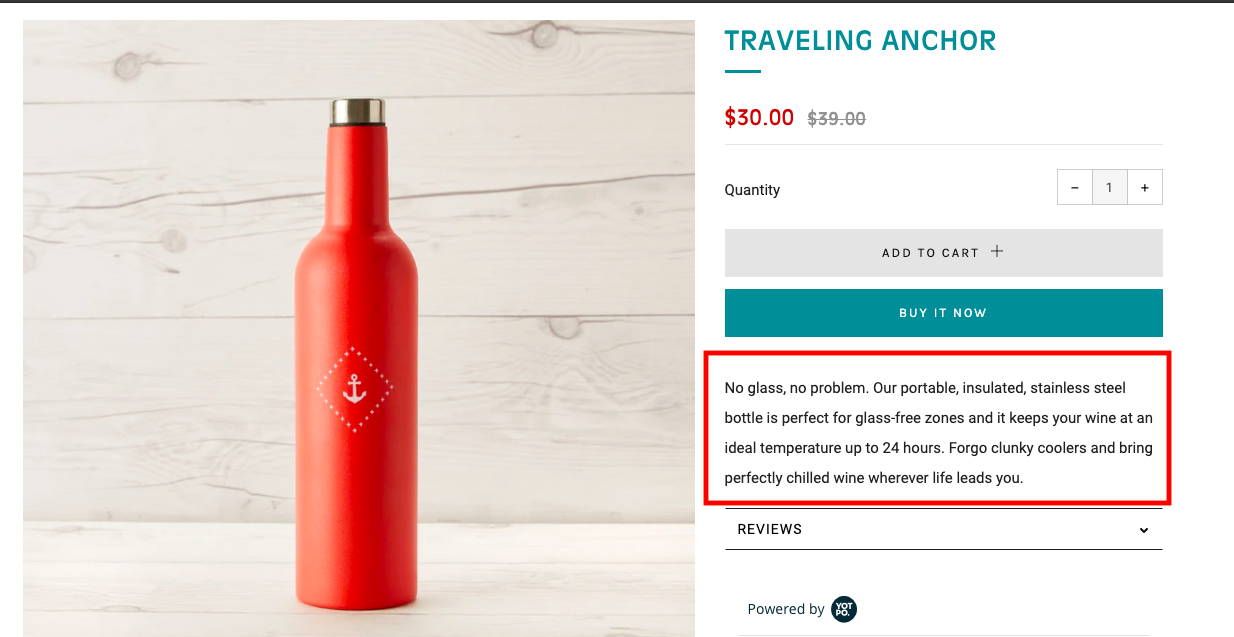Click the Reviews chevron arrow
Screen dimensions: 1234x637
[1144, 530]
